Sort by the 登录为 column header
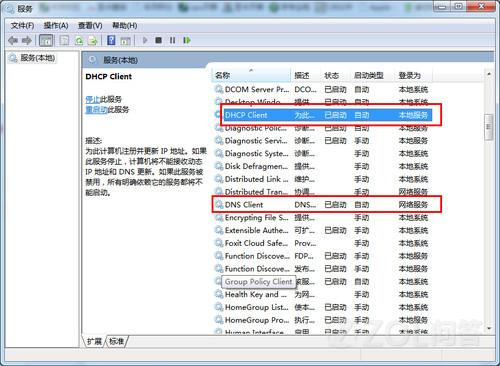 414,75
